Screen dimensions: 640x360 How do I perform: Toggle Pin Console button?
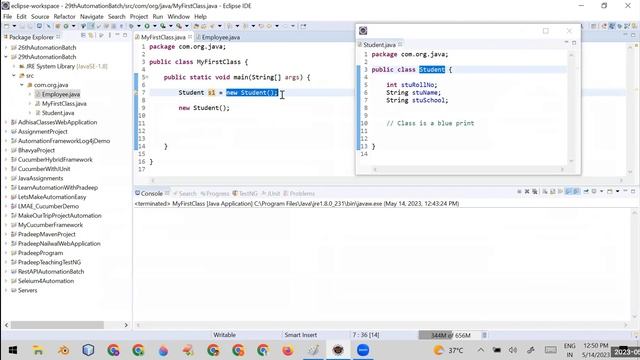(586, 191)
